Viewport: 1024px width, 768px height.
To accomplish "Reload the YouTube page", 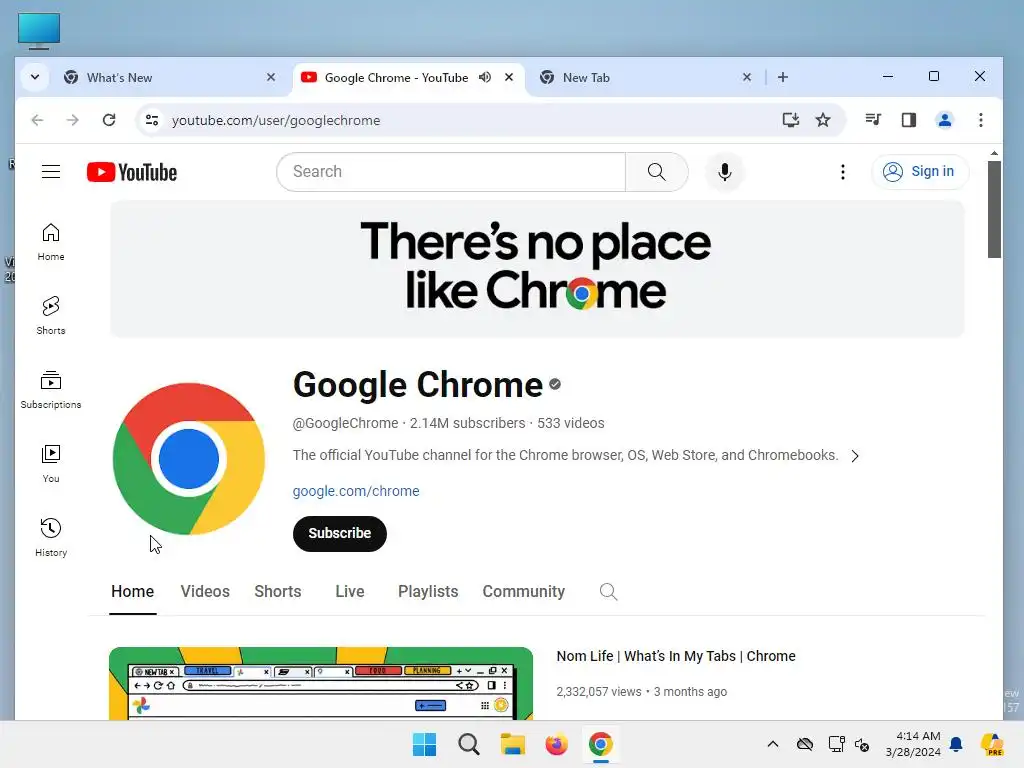I will 109,120.
